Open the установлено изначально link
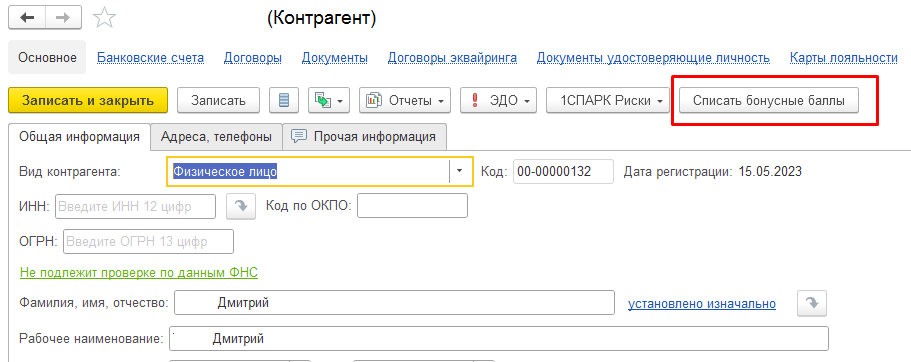The height and width of the screenshot is (362, 911). coord(702,303)
